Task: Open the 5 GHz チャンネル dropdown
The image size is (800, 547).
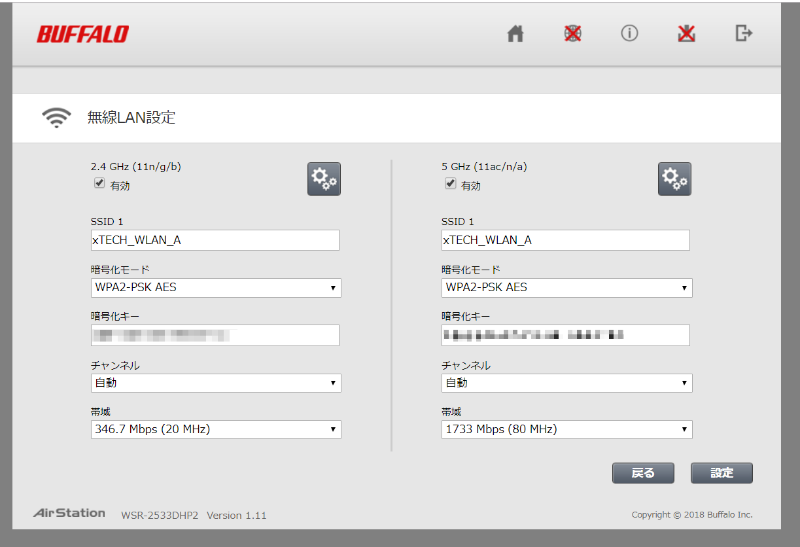Action: (x=566, y=383)
